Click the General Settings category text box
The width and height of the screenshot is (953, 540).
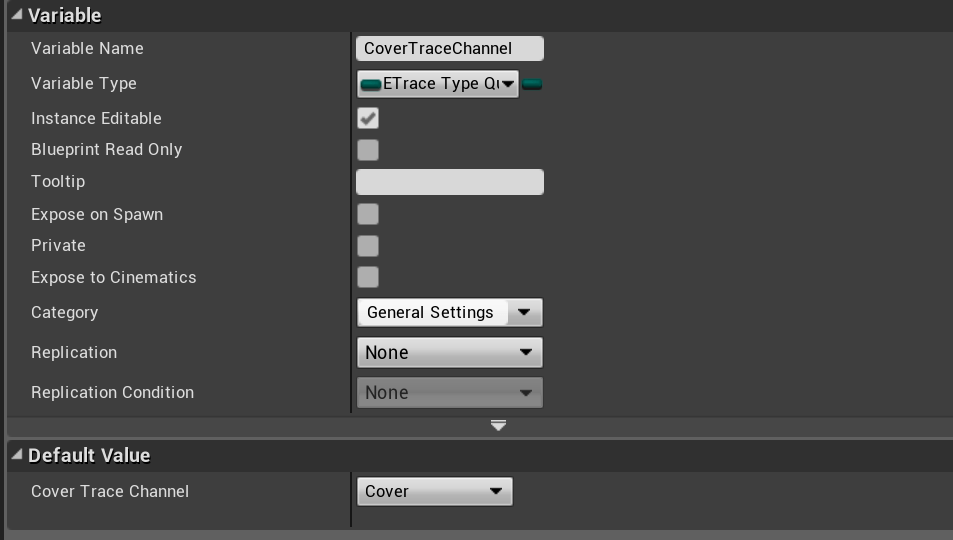[x=431, y=313]
